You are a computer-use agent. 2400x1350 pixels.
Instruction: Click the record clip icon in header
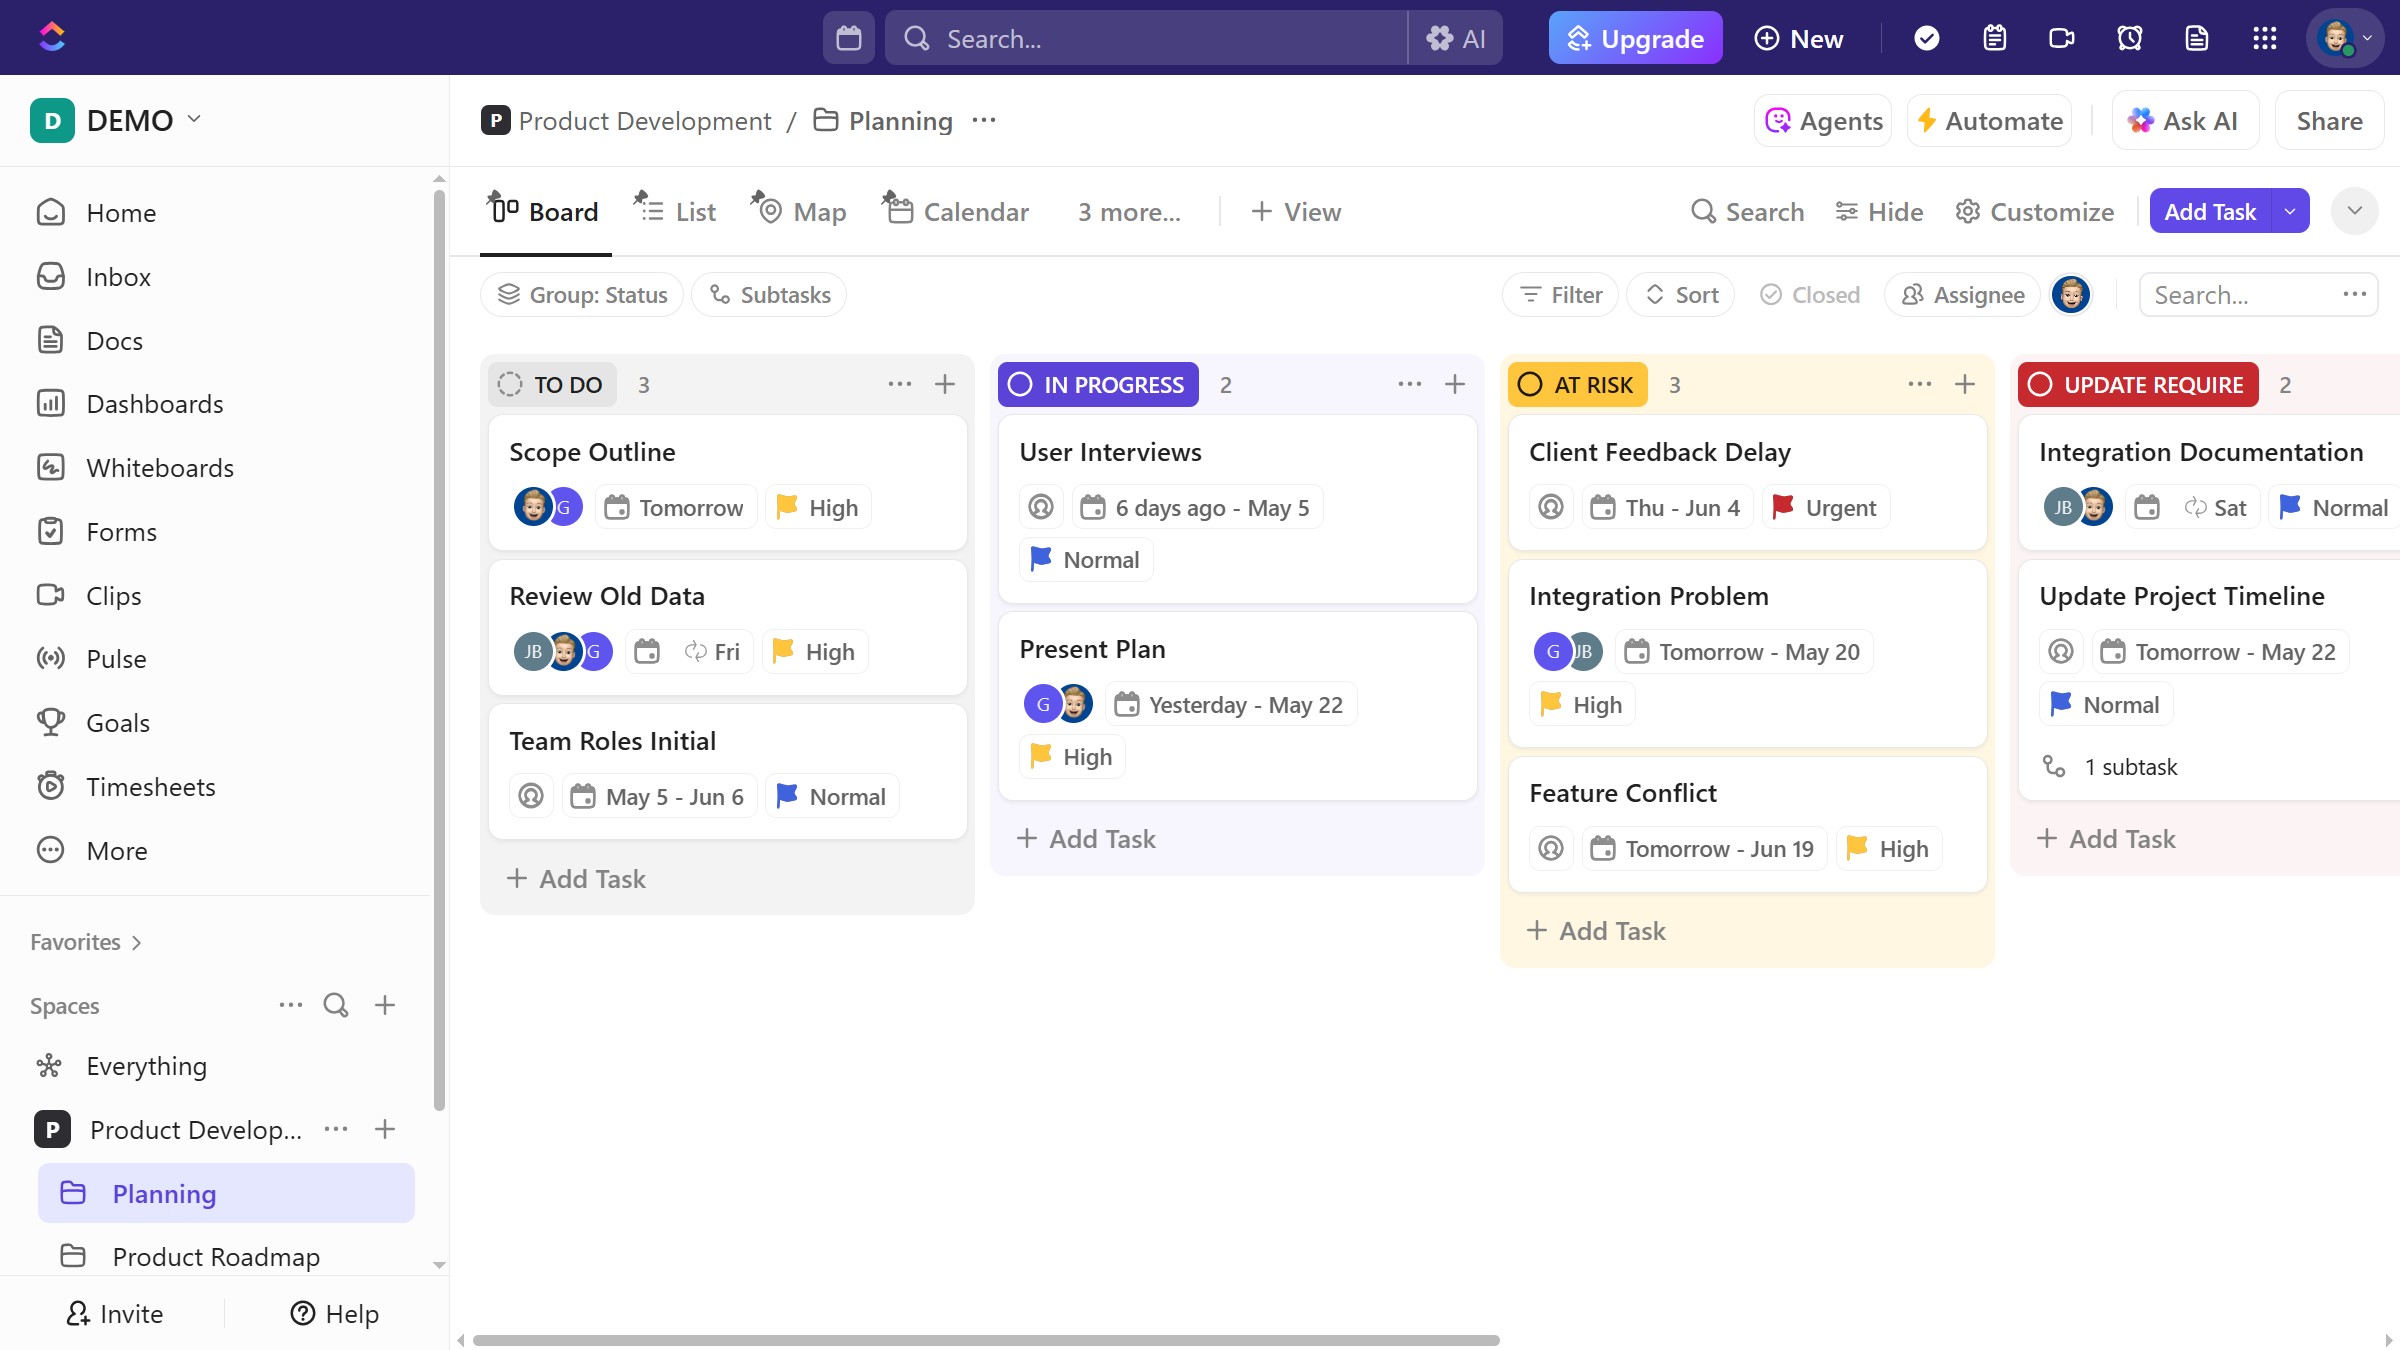point(2061,38)
